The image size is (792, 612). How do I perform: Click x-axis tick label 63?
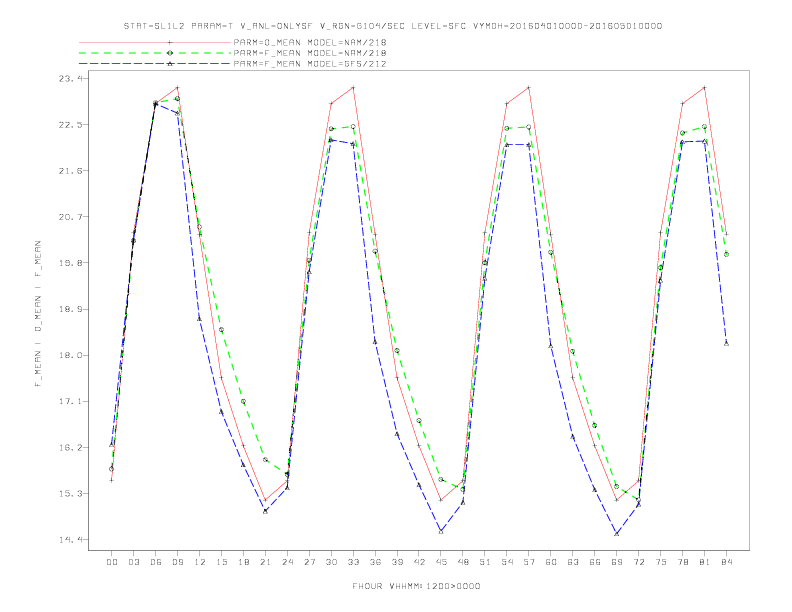[573, 562]
